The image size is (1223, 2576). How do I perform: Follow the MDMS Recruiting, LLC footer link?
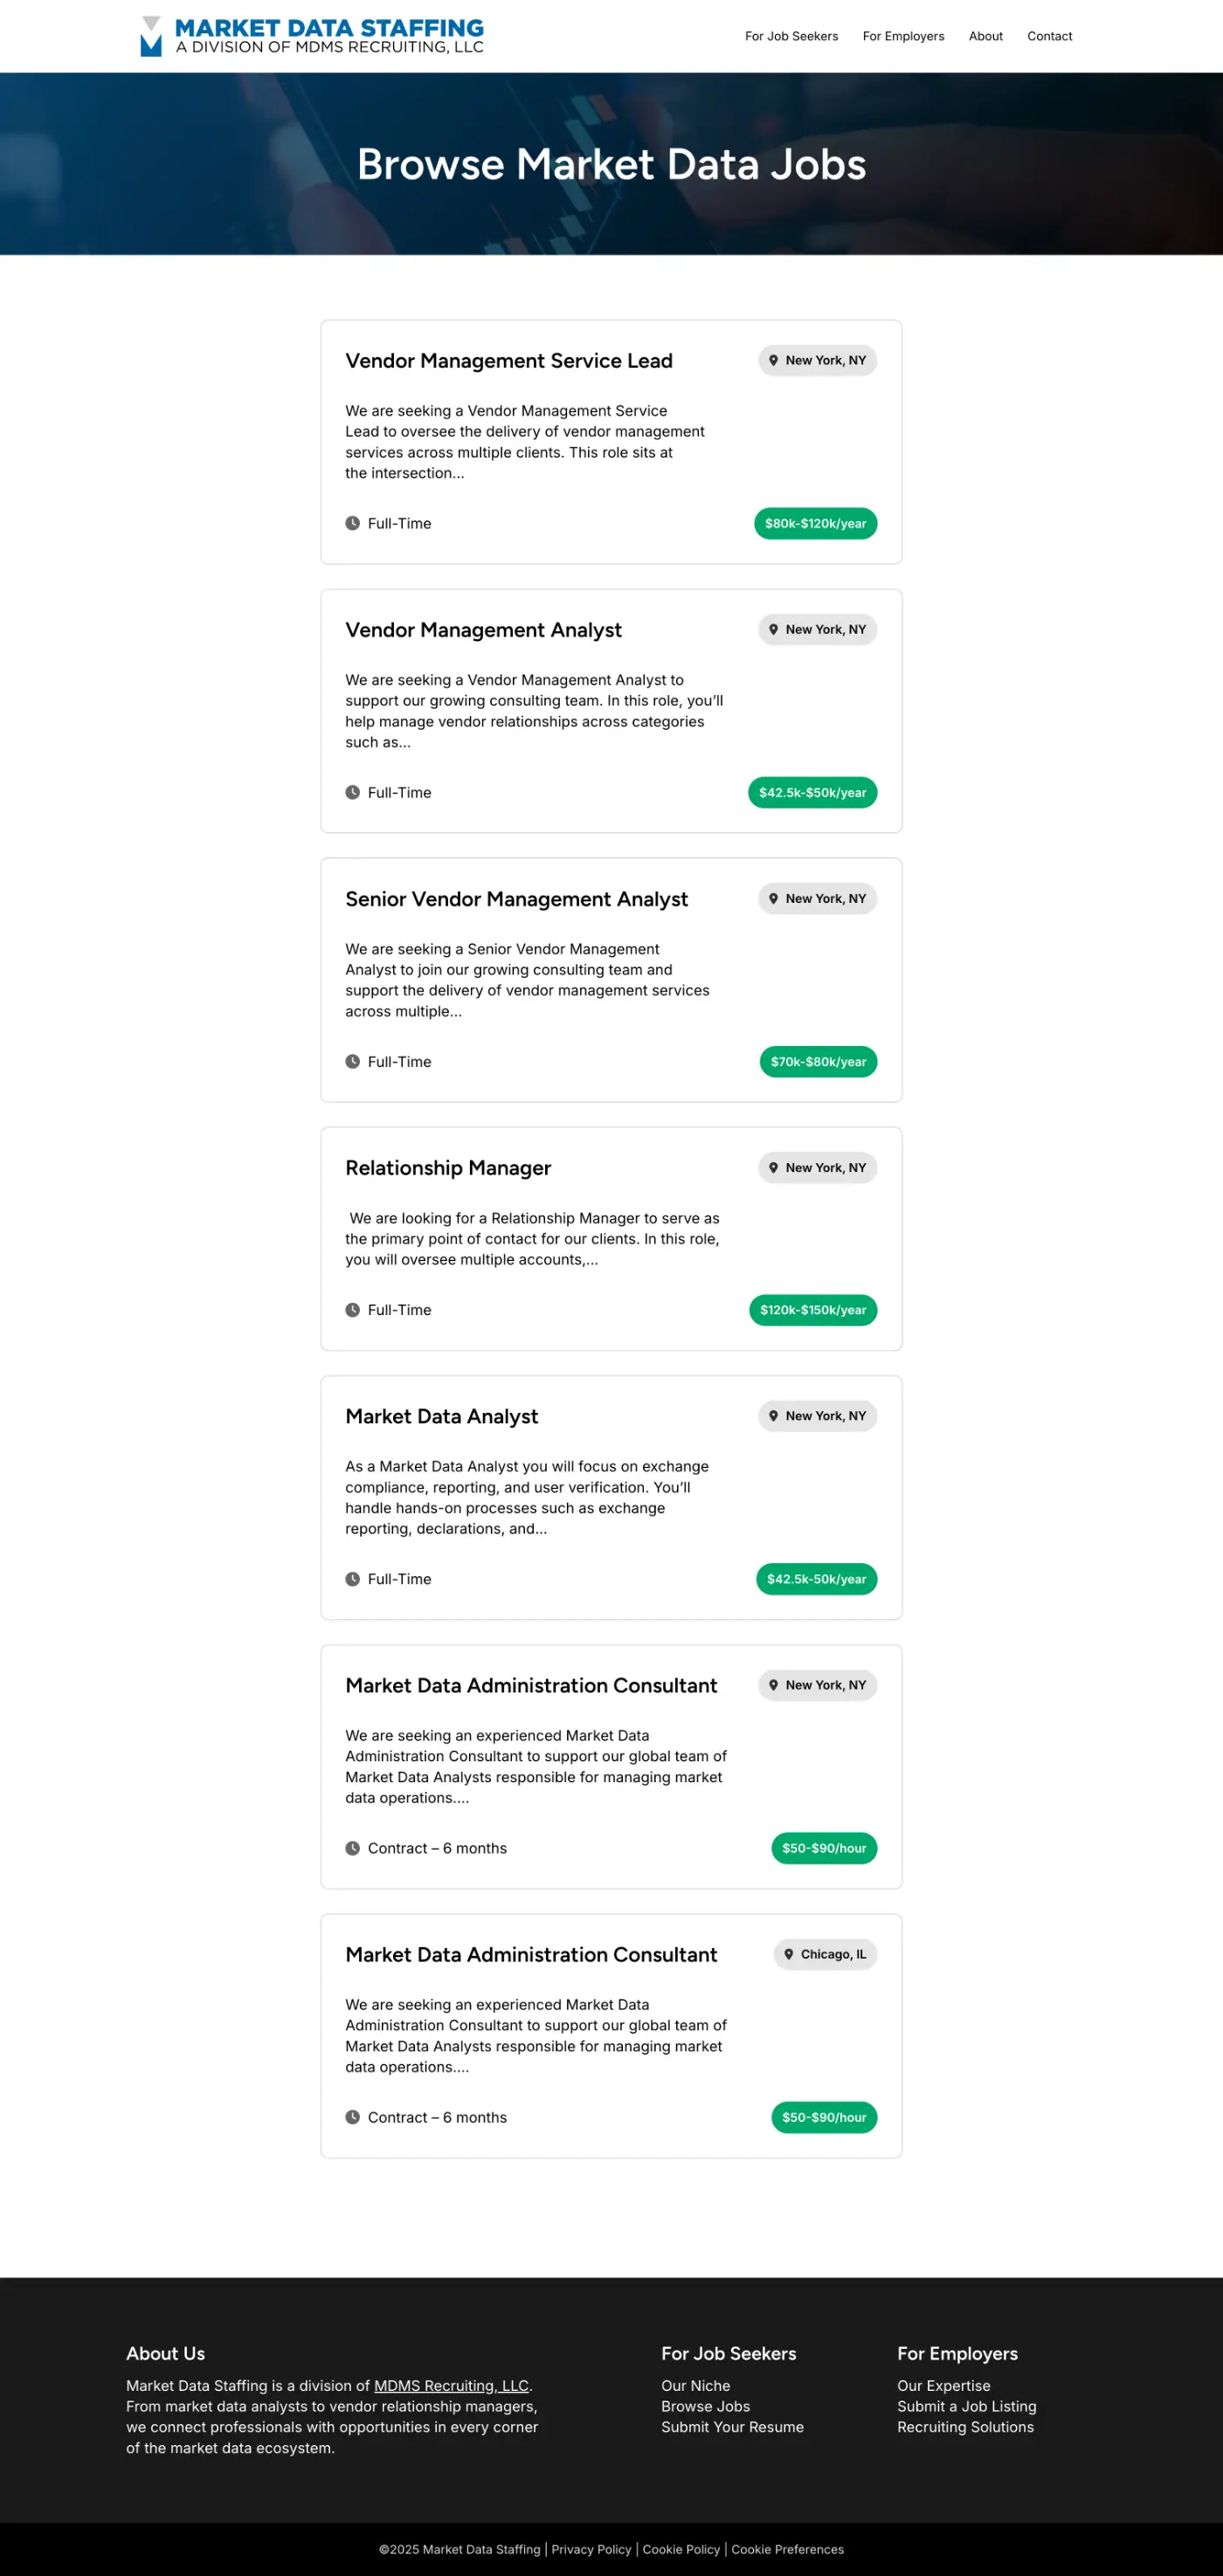(451, 2386)
